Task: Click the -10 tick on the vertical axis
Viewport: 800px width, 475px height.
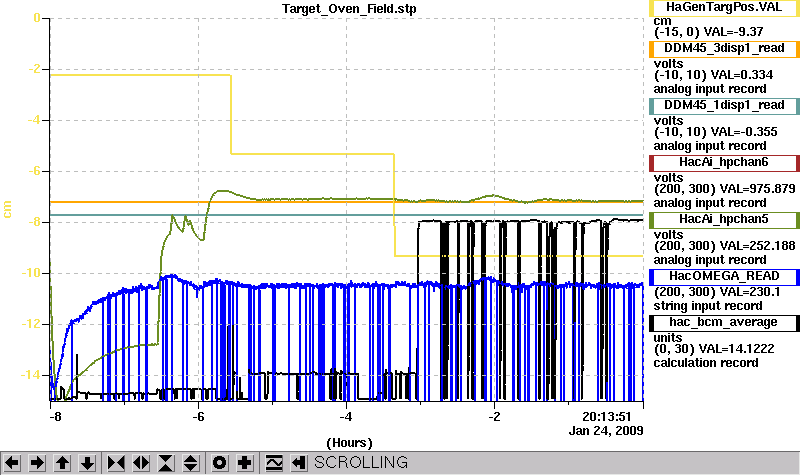Action: click(31, 273)
